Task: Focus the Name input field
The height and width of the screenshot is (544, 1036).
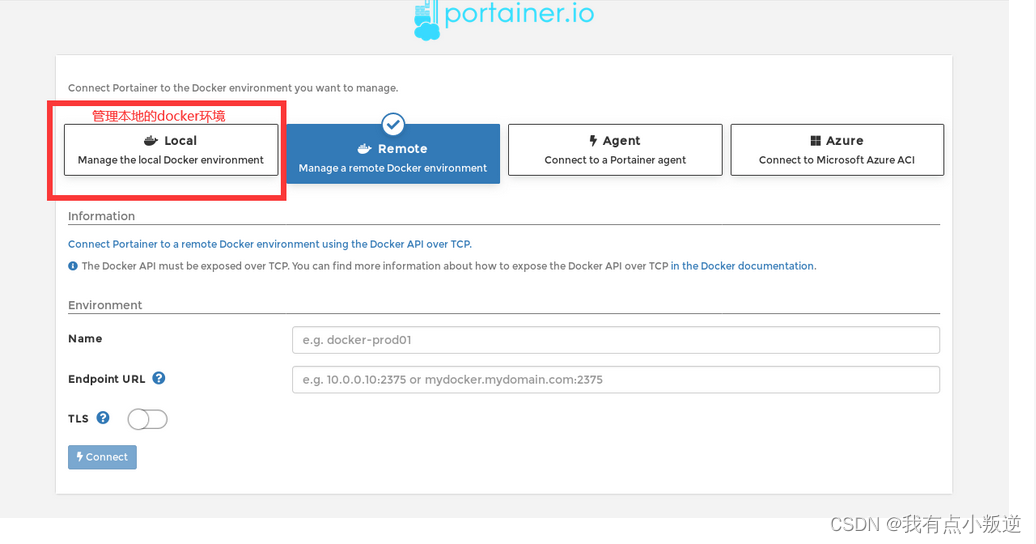Action: click(616, 340)
